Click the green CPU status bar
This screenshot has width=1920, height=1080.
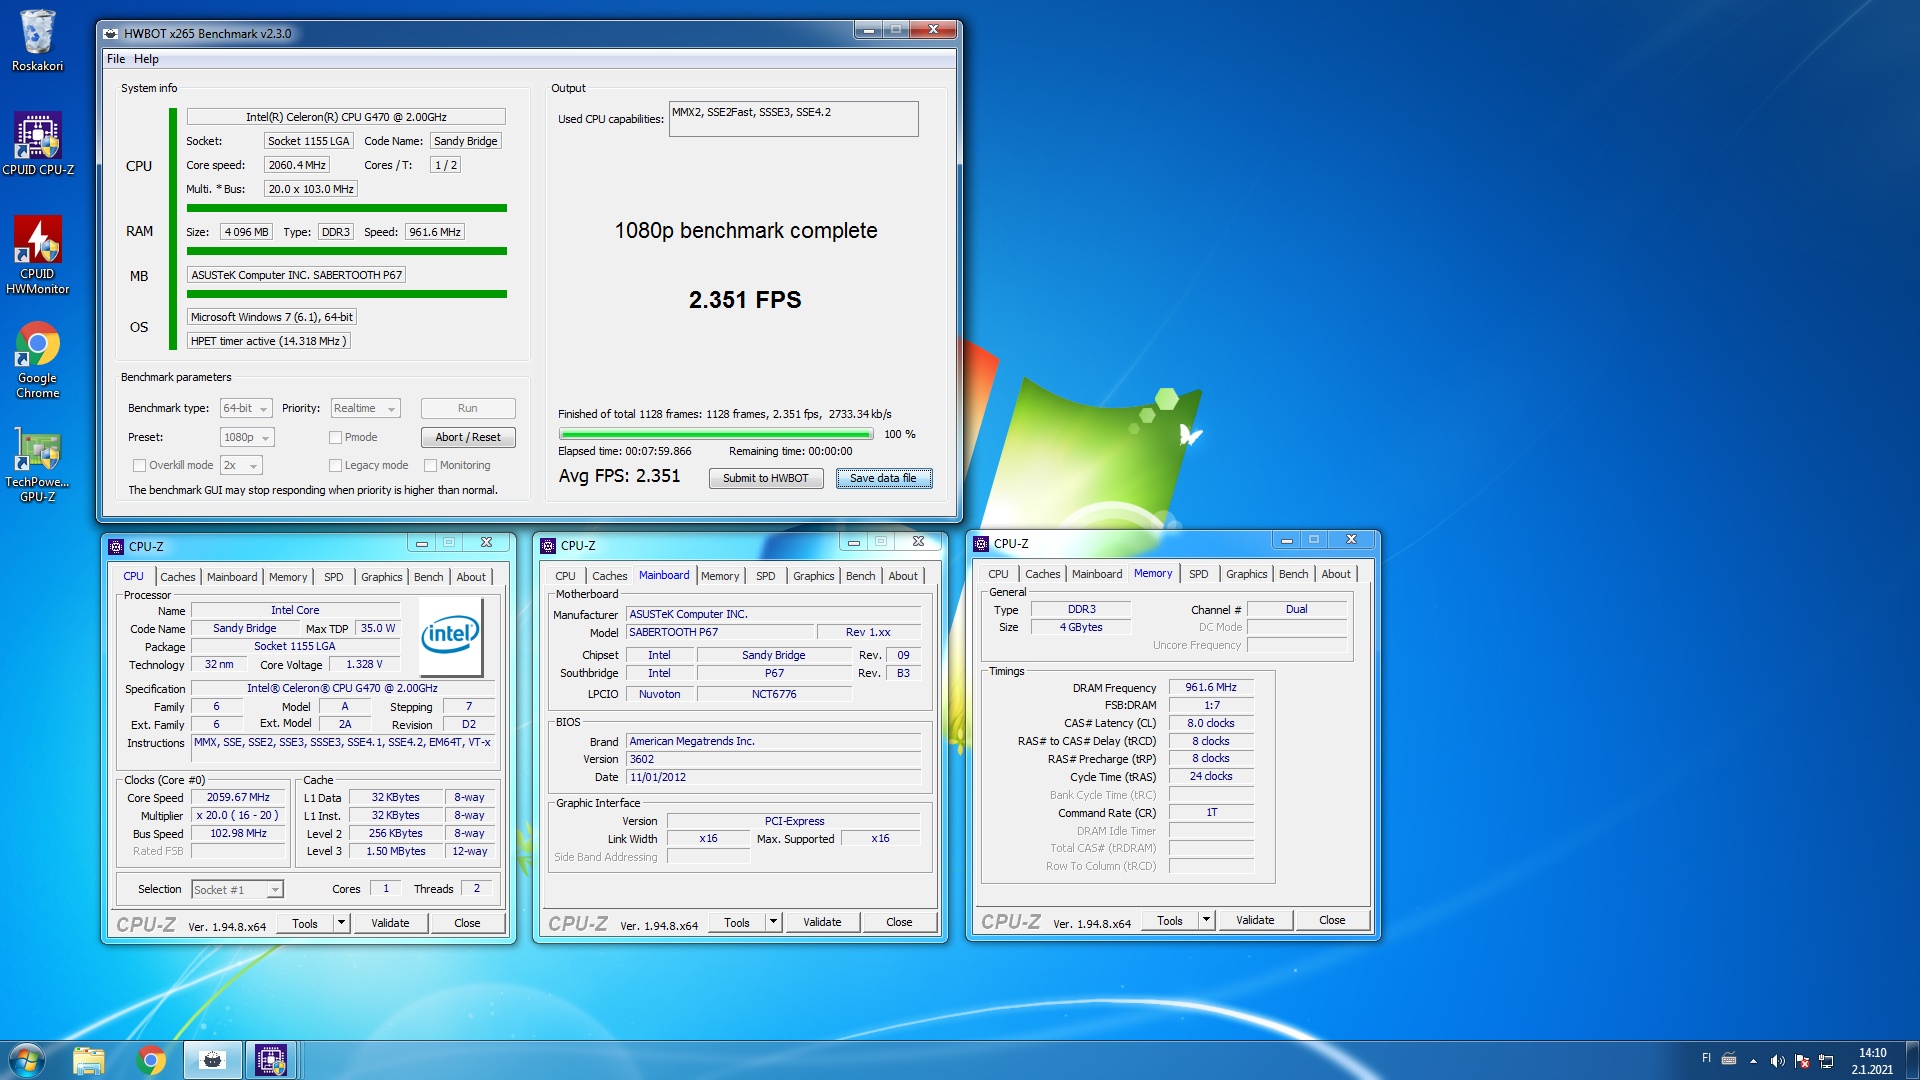(x=346, y=208)
